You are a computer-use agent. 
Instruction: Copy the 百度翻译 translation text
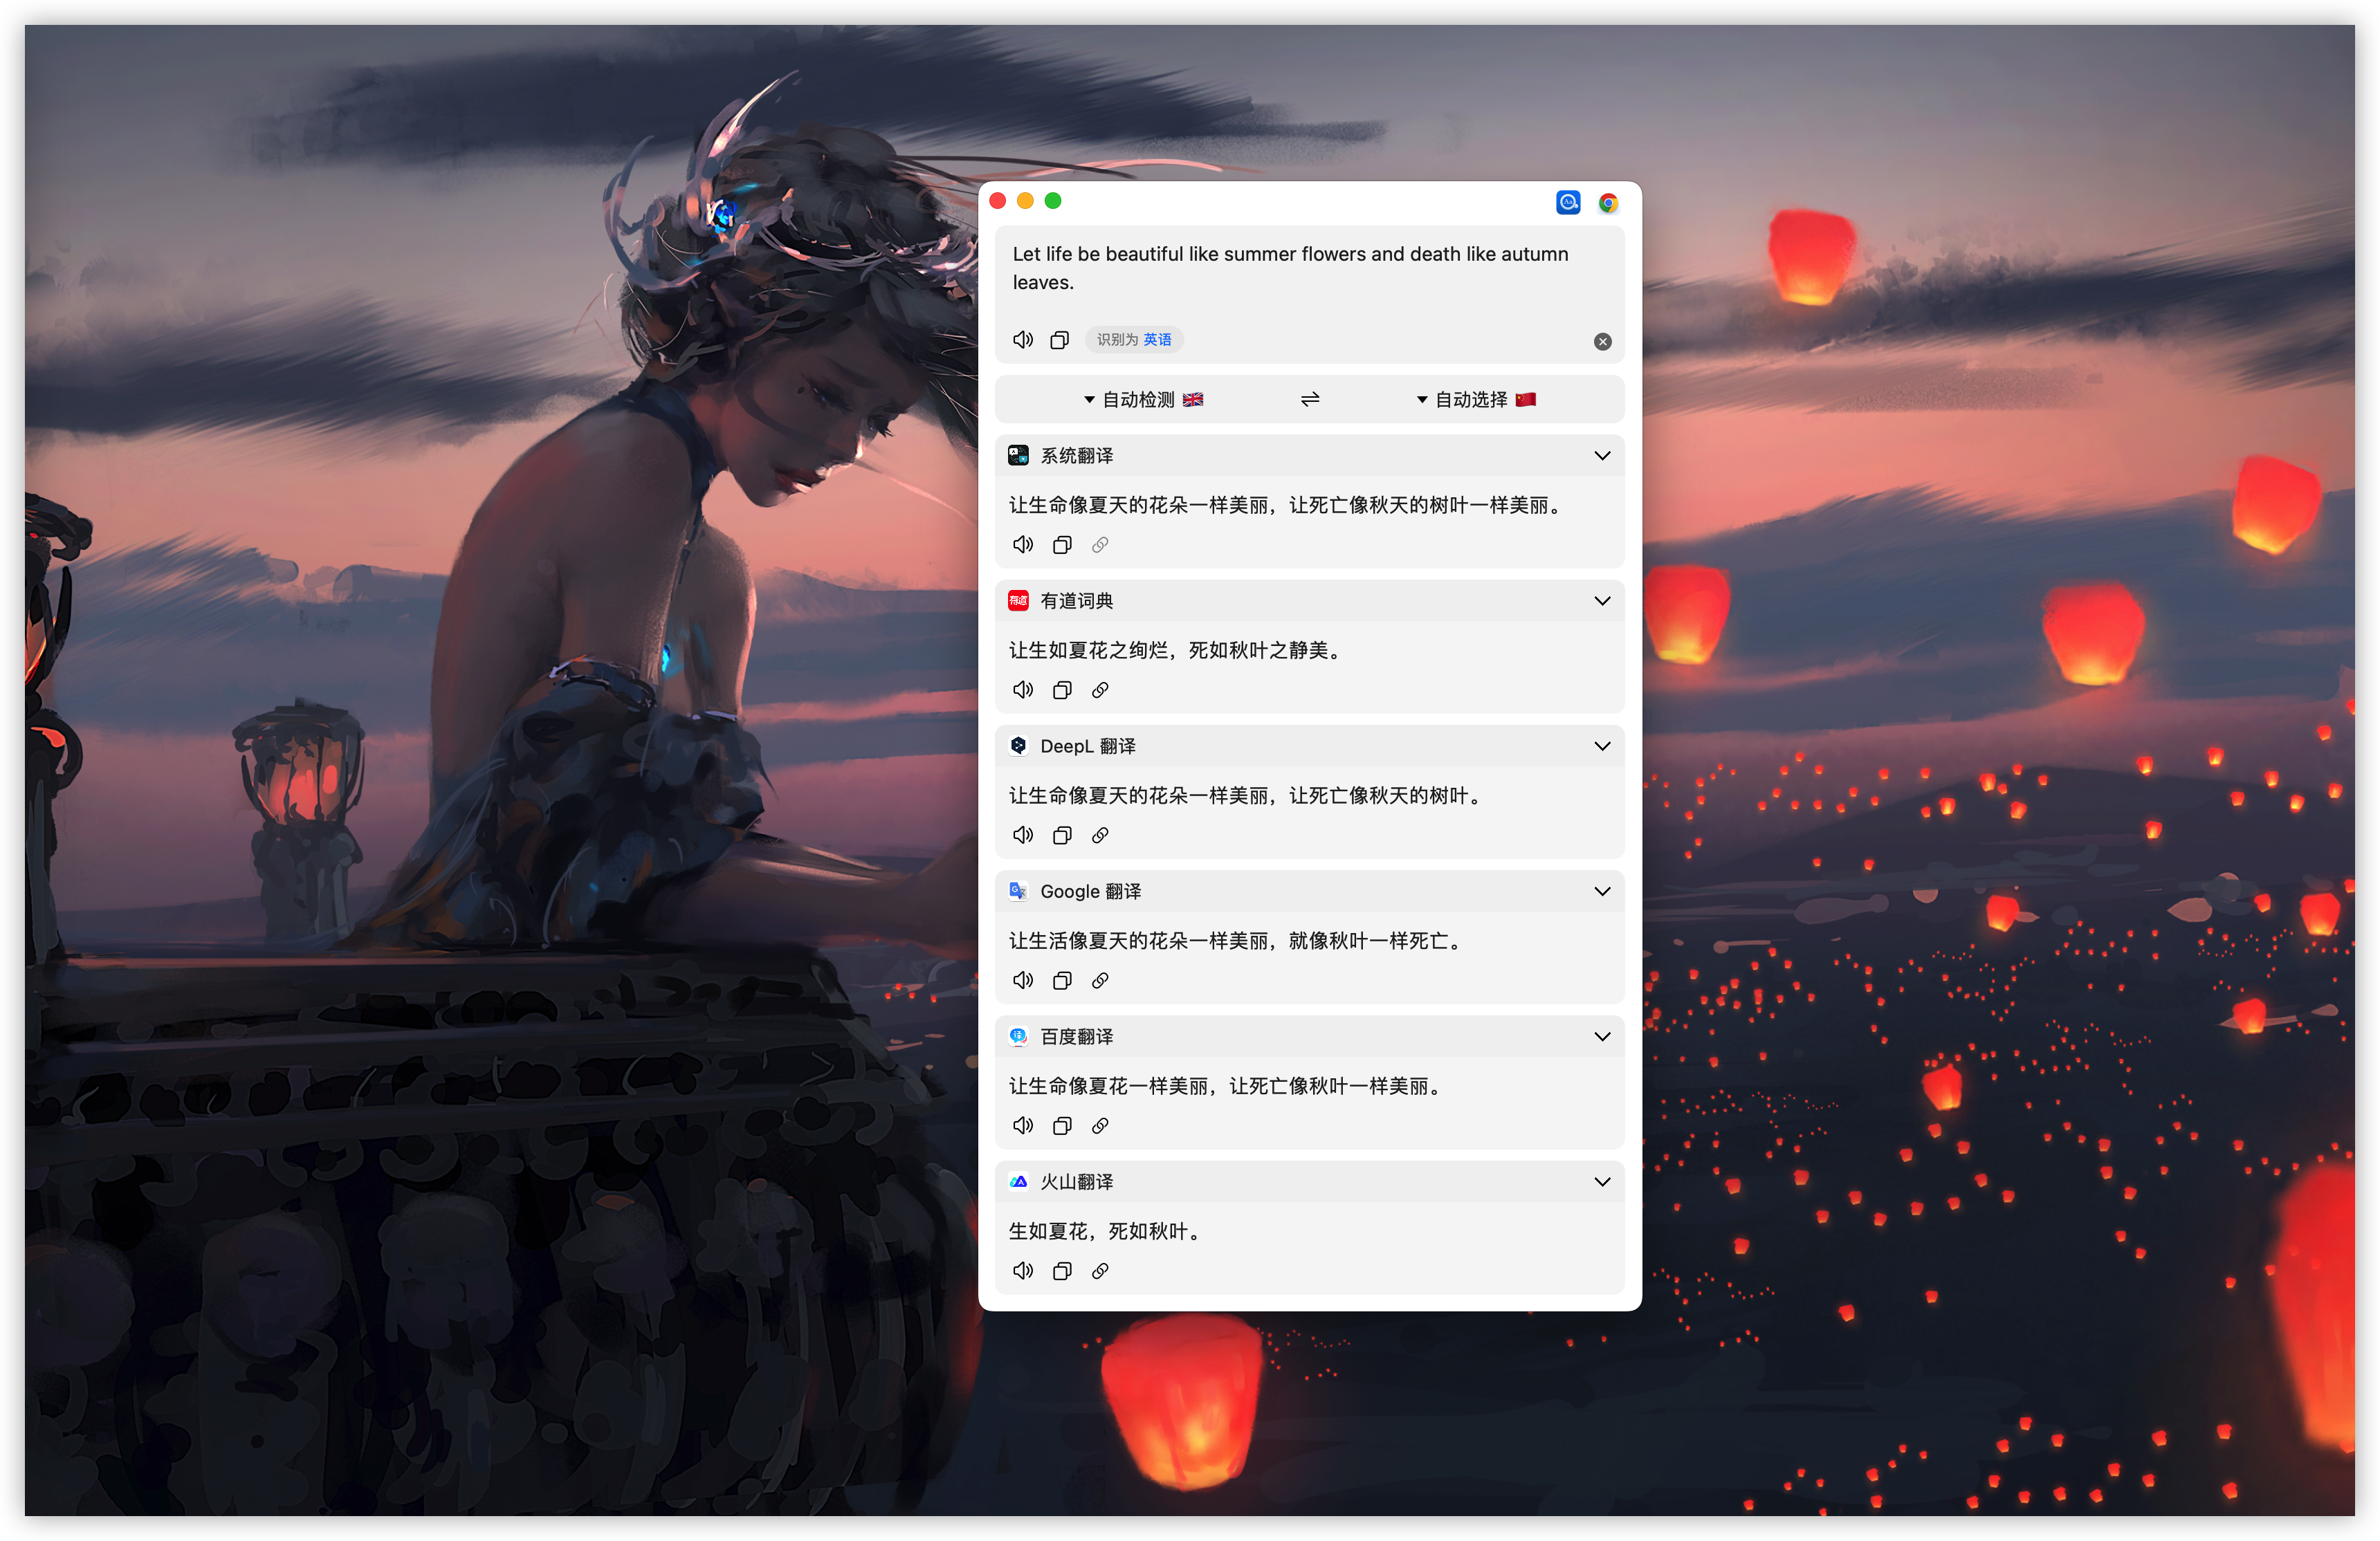(1062, 1126)
